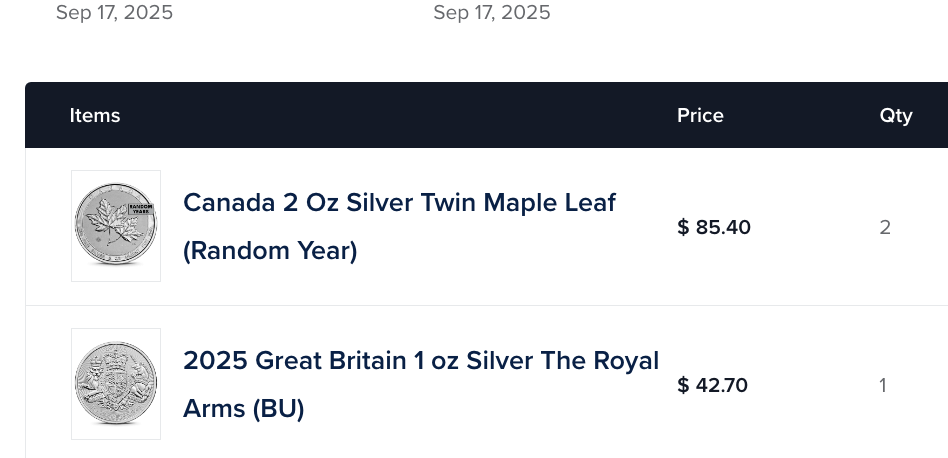Screen dimensions: 948x458
Task: Click the Price column header
Action: [x=700, y=115]
